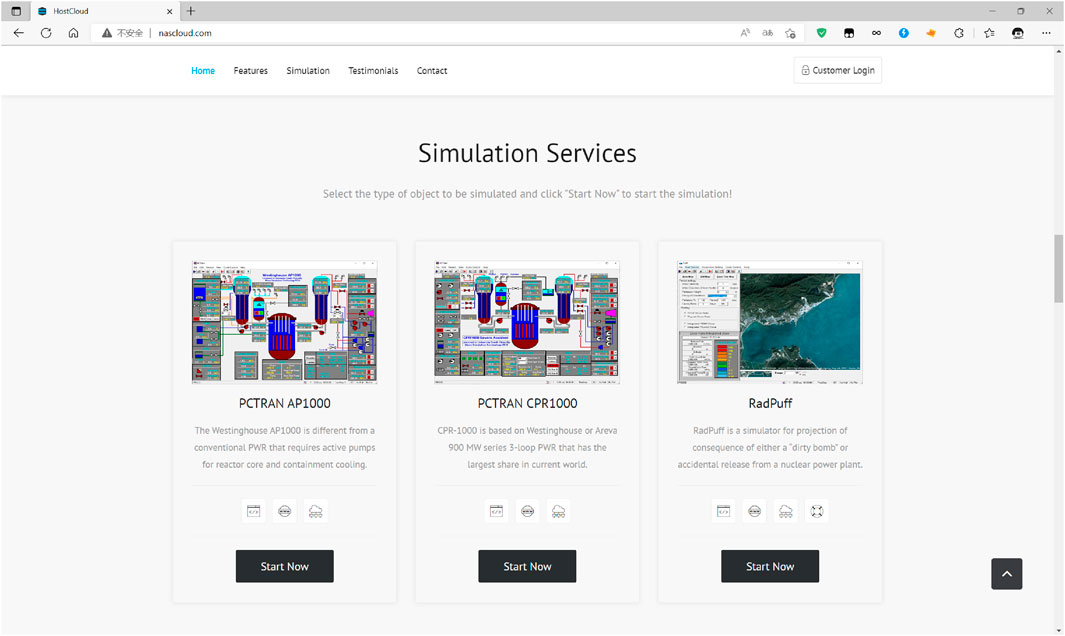1065x636 pixels.
Task: Open the black two-eyed extension icon
Action: (849, 33)
